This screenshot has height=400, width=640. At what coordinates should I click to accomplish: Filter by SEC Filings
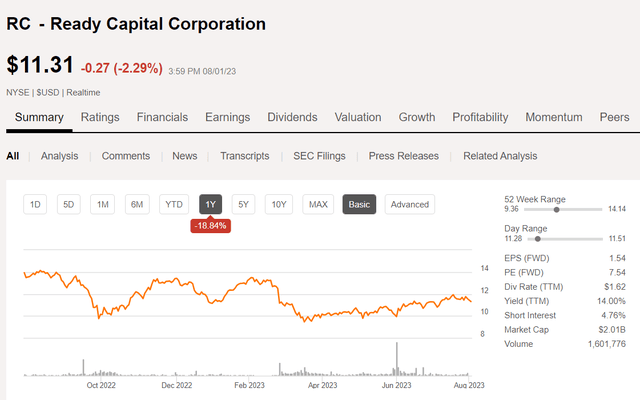[x=318, y=156]
